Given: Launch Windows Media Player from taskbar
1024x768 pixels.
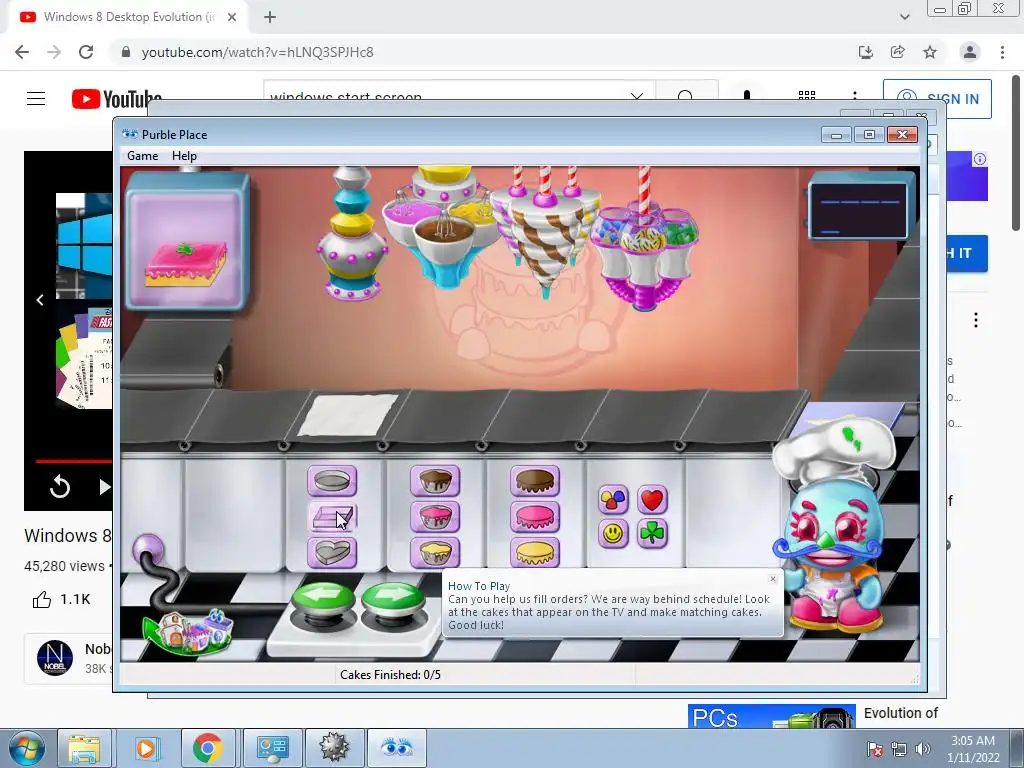Looking at the screenshot, I should (146, 748).
